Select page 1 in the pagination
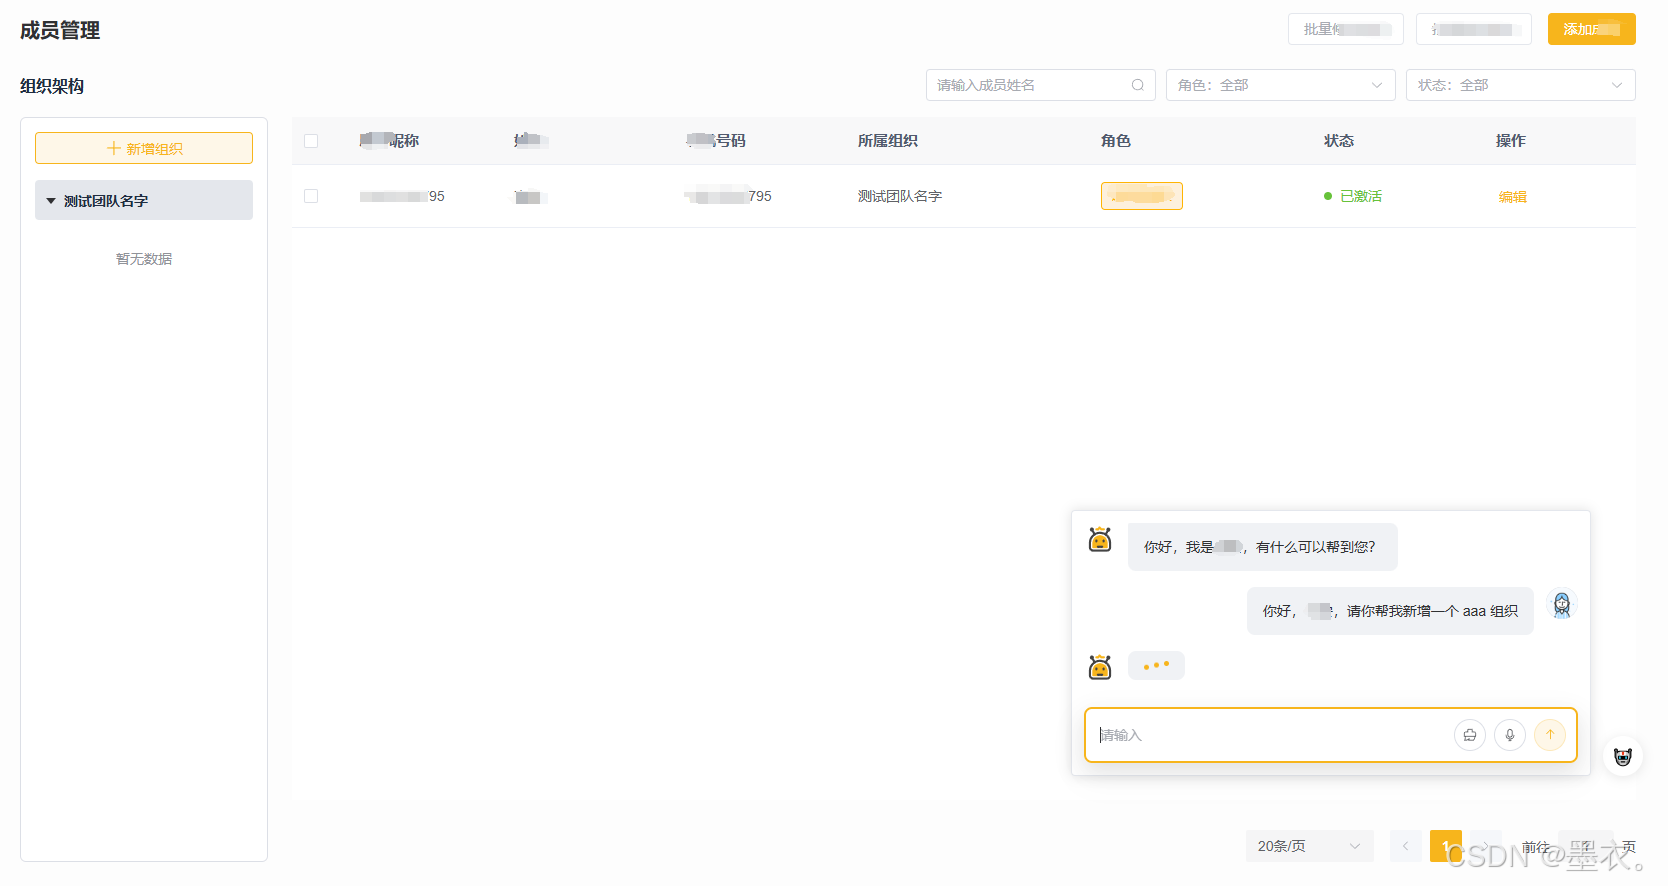 pyautogui.click(x=1446, y=846)
